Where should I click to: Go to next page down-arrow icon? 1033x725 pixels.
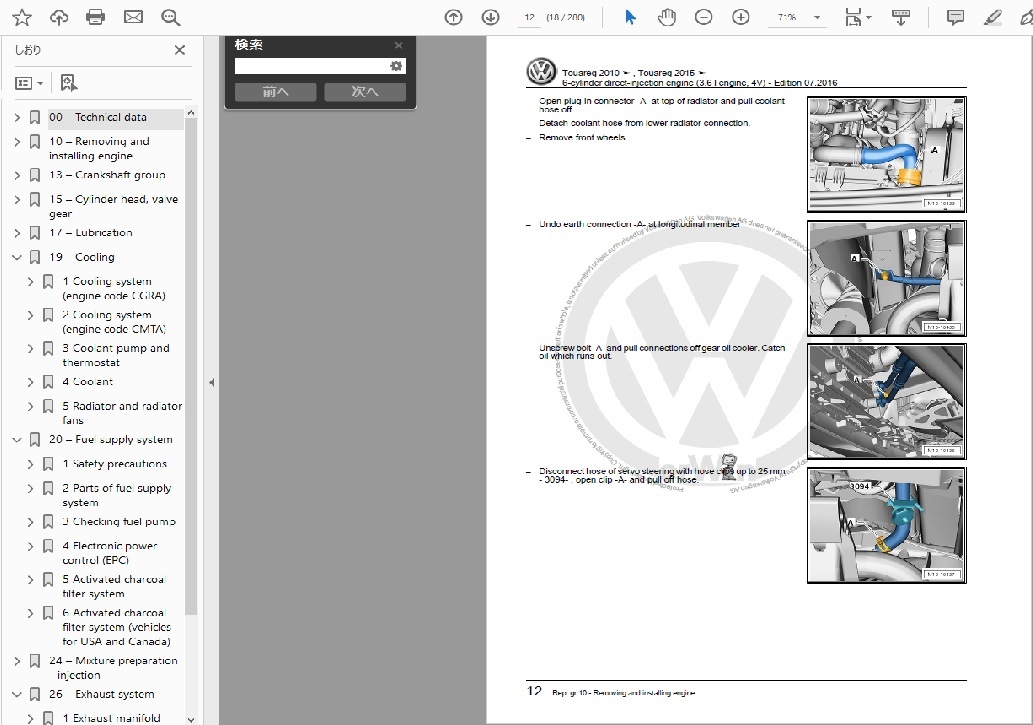point(490,18)
